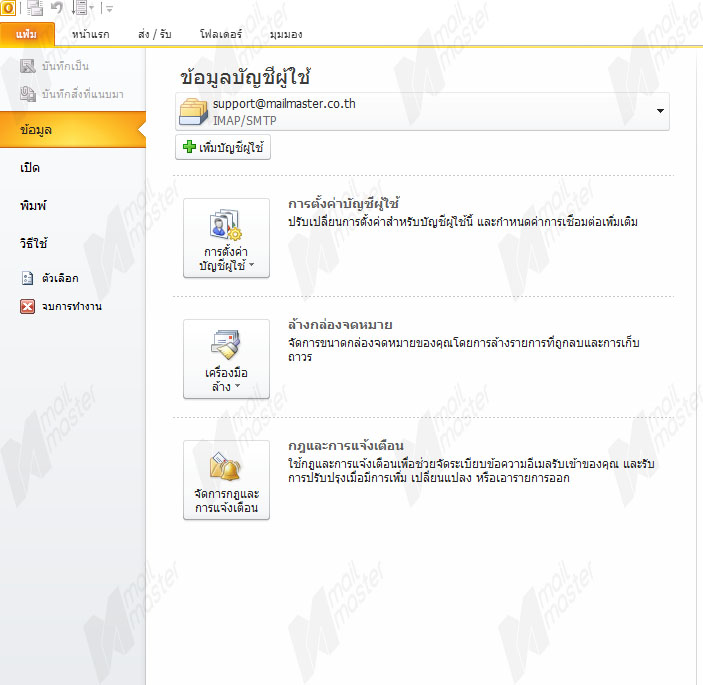Open the การตั้งค่าบัญชีผู้ใช้ settings button
The width and height of the screenshot is (703, 685).
(226, 238)
